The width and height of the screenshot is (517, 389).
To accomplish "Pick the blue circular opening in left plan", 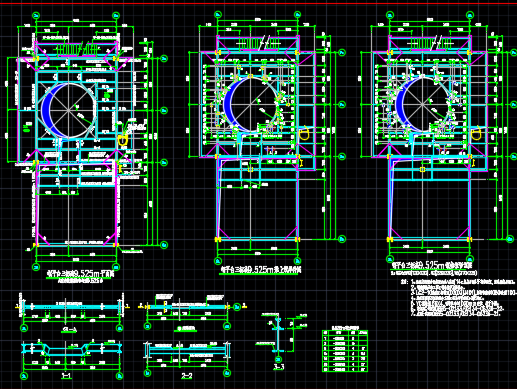I will point(69,110).
